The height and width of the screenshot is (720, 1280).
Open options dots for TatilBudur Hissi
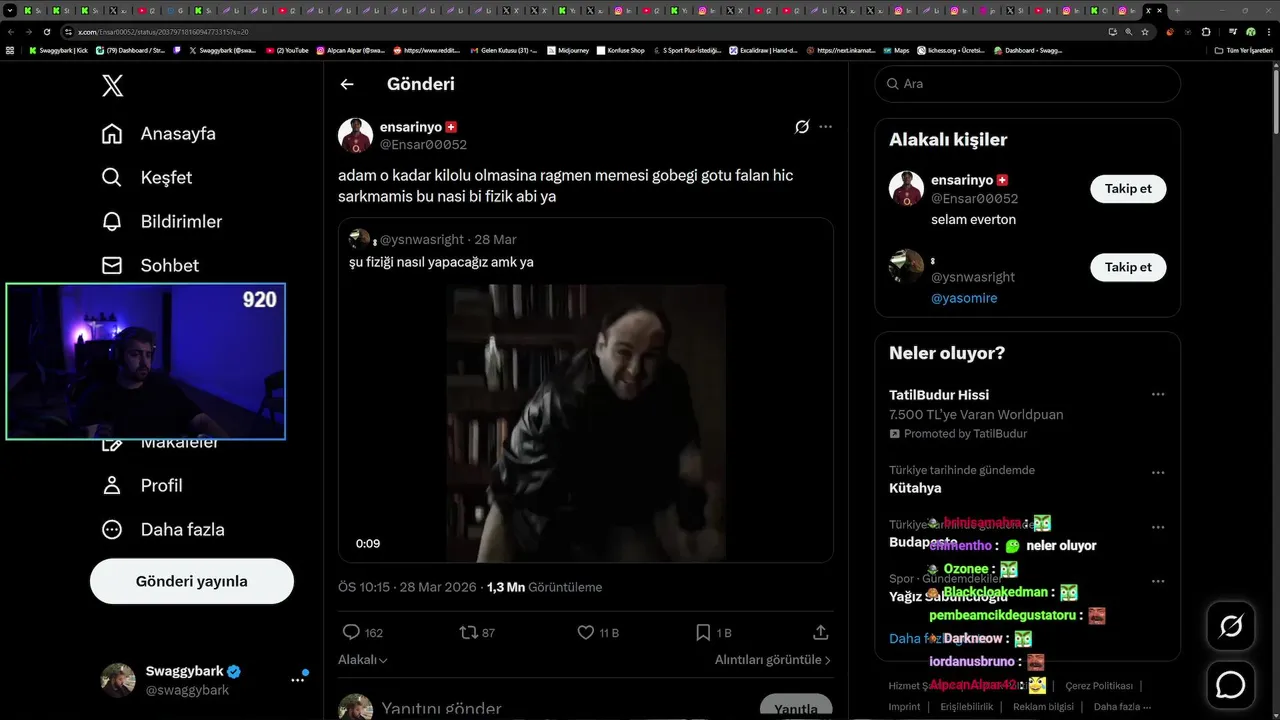[x=1158, y=394]
